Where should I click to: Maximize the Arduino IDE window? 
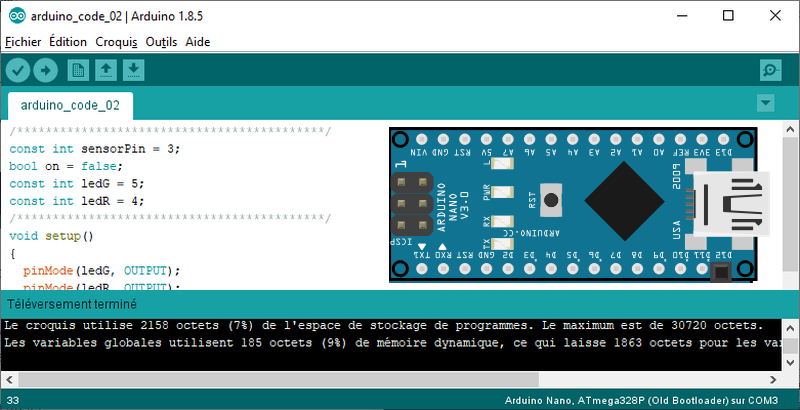[x=728, y=16]
